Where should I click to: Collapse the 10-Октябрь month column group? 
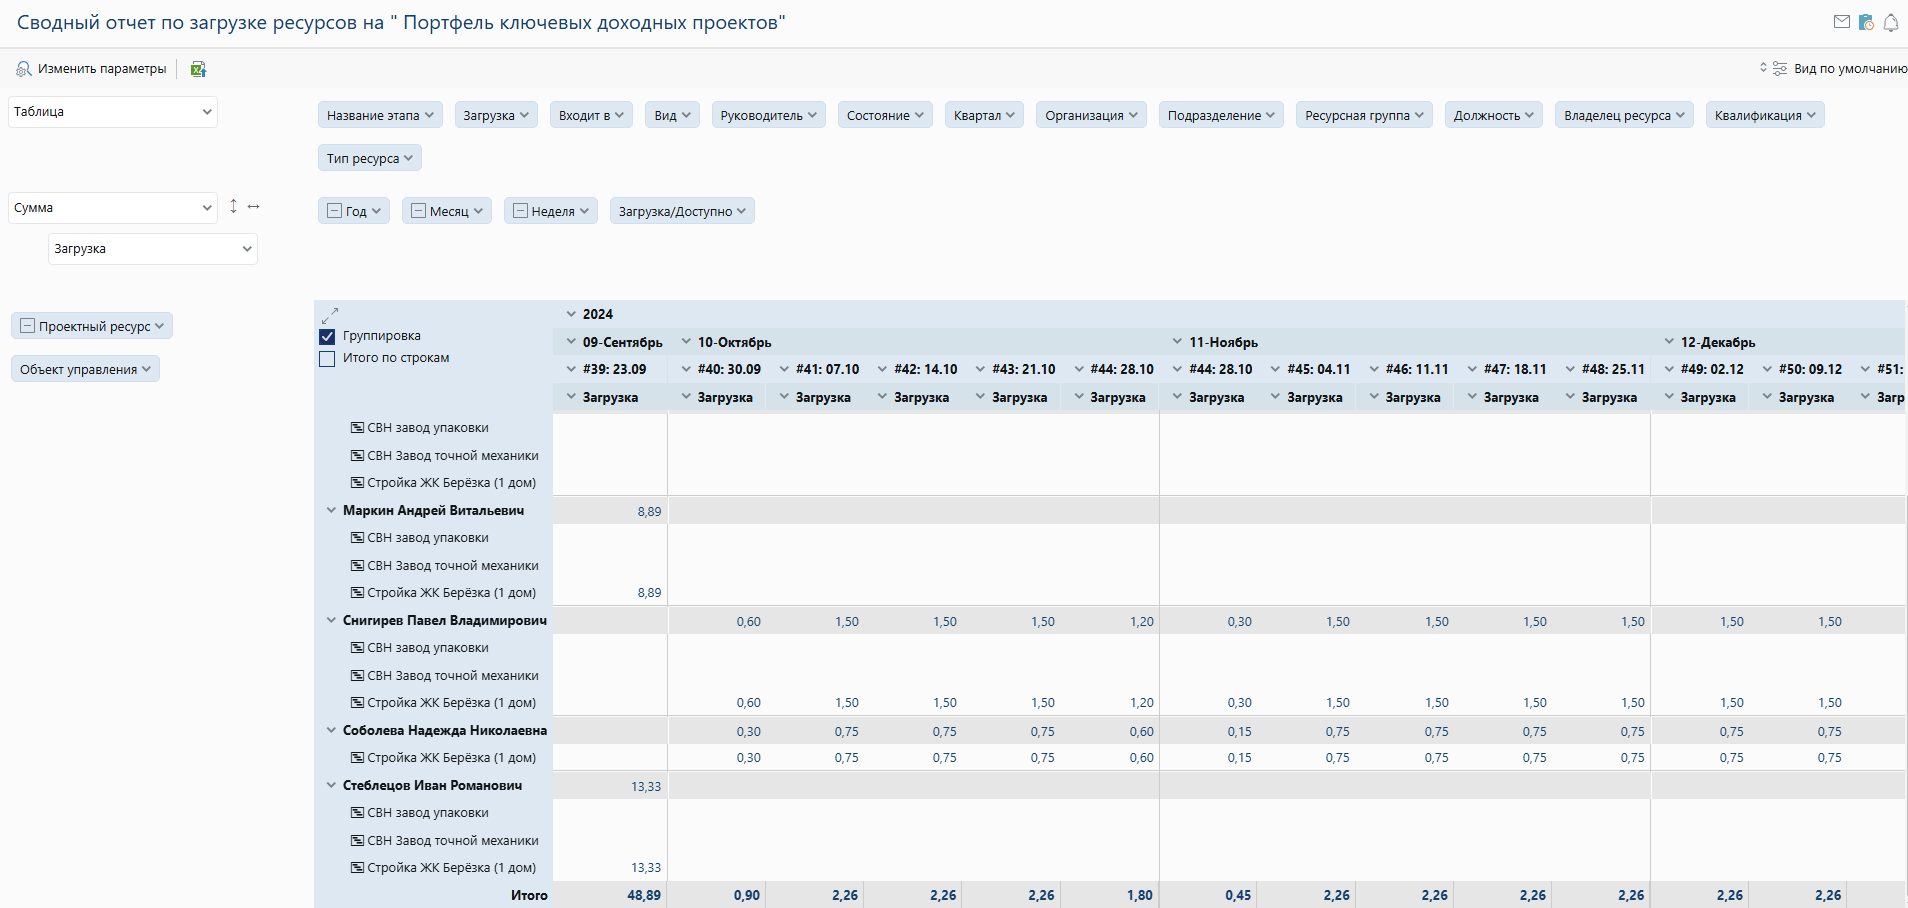pos(686,342)
